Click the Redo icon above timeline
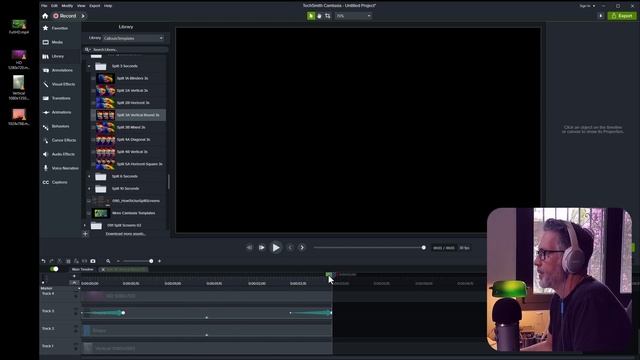 point(51,261)
